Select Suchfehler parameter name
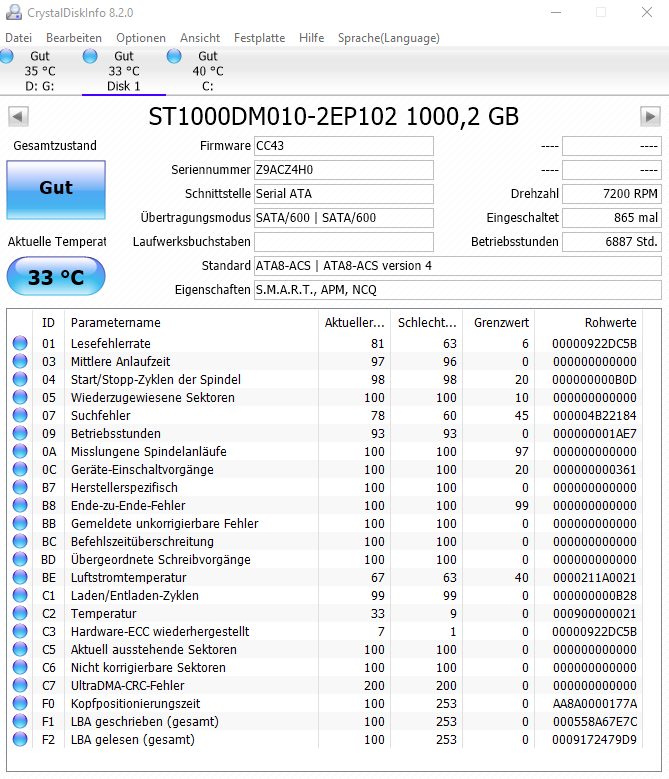The width and height of the screenshot is (669, 779). click(x=100, y=415)
